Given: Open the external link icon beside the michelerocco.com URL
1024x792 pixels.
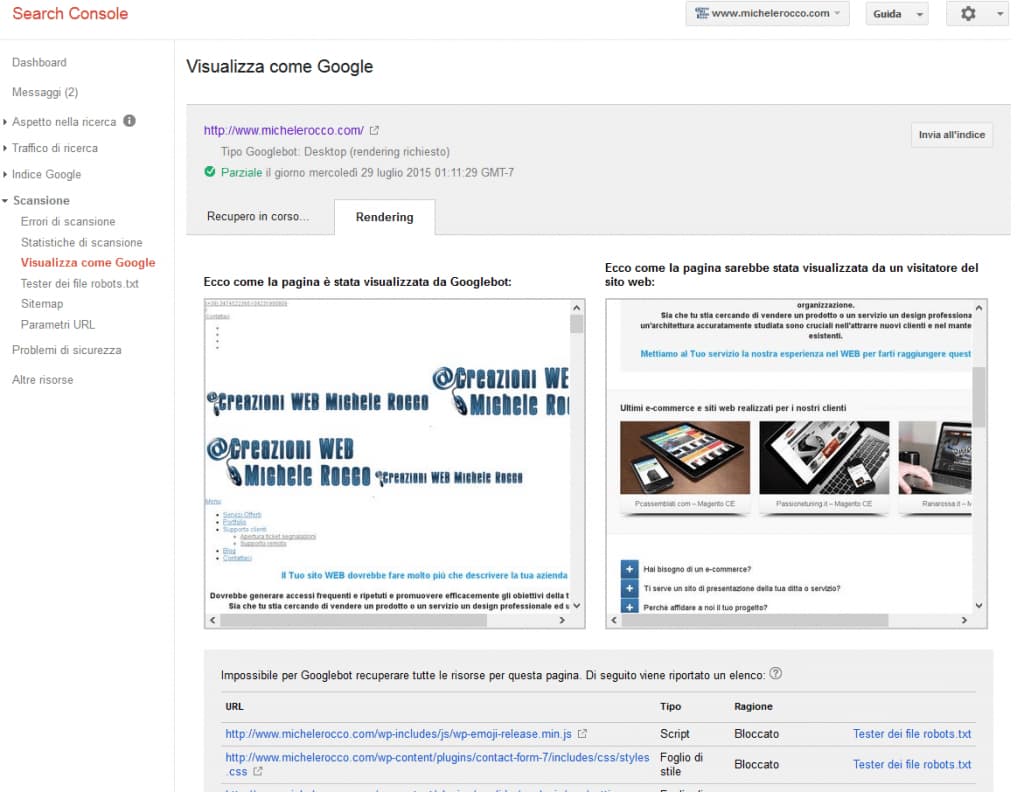Looking at the screenshot, I should click(x=374, y=131).
